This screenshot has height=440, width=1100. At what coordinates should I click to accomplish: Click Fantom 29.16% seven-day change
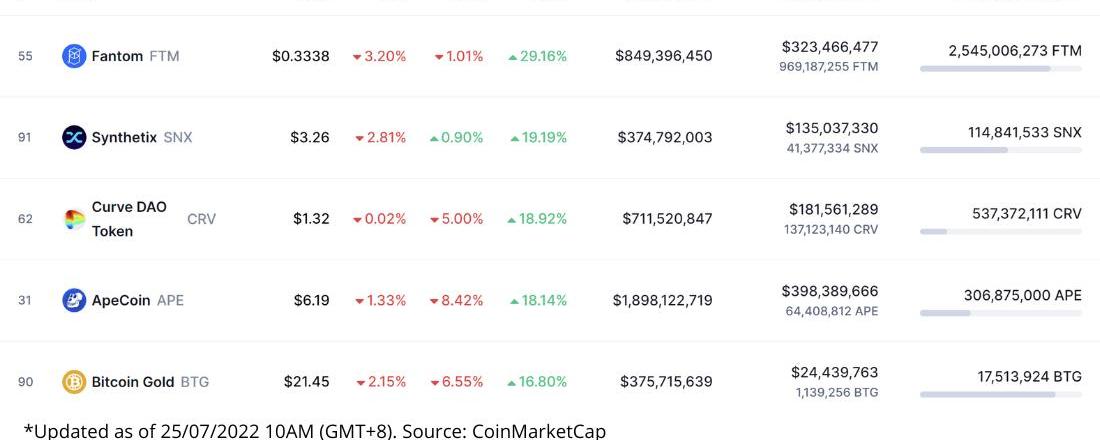[x=537, y=56]
